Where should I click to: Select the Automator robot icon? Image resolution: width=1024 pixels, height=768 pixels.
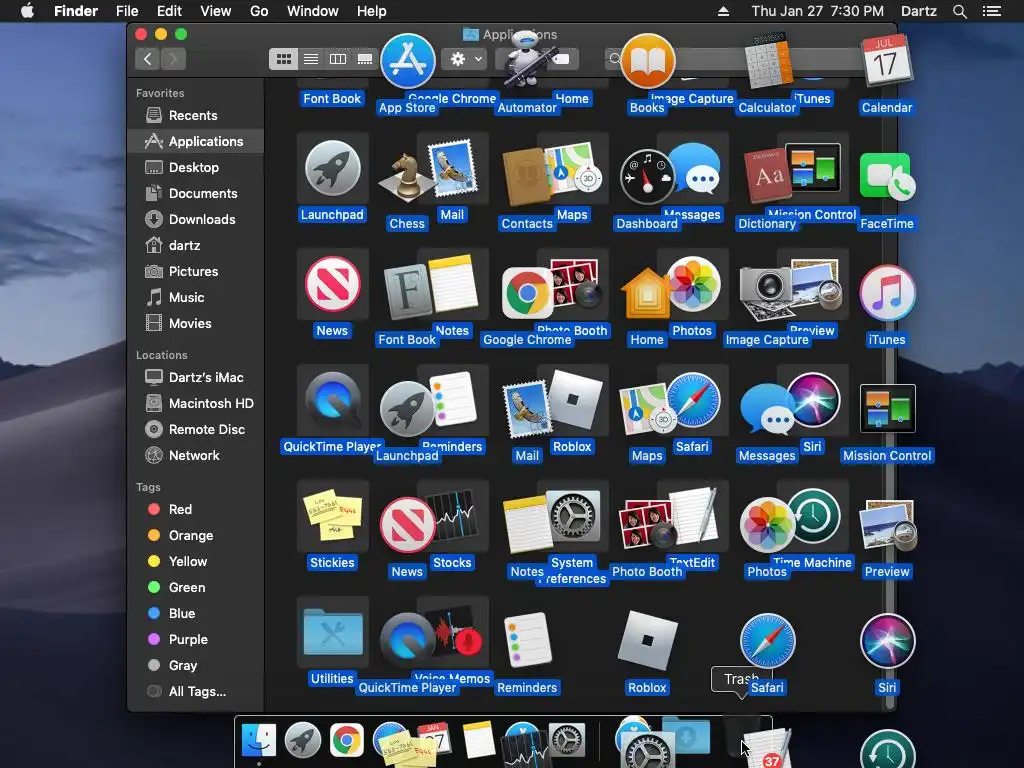click(x=526, y=60)
